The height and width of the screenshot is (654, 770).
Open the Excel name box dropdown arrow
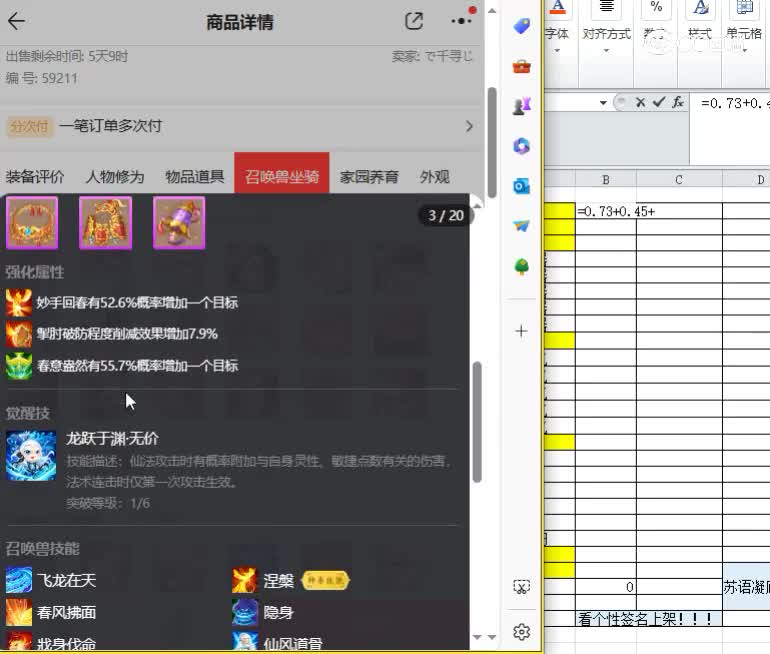603,103
